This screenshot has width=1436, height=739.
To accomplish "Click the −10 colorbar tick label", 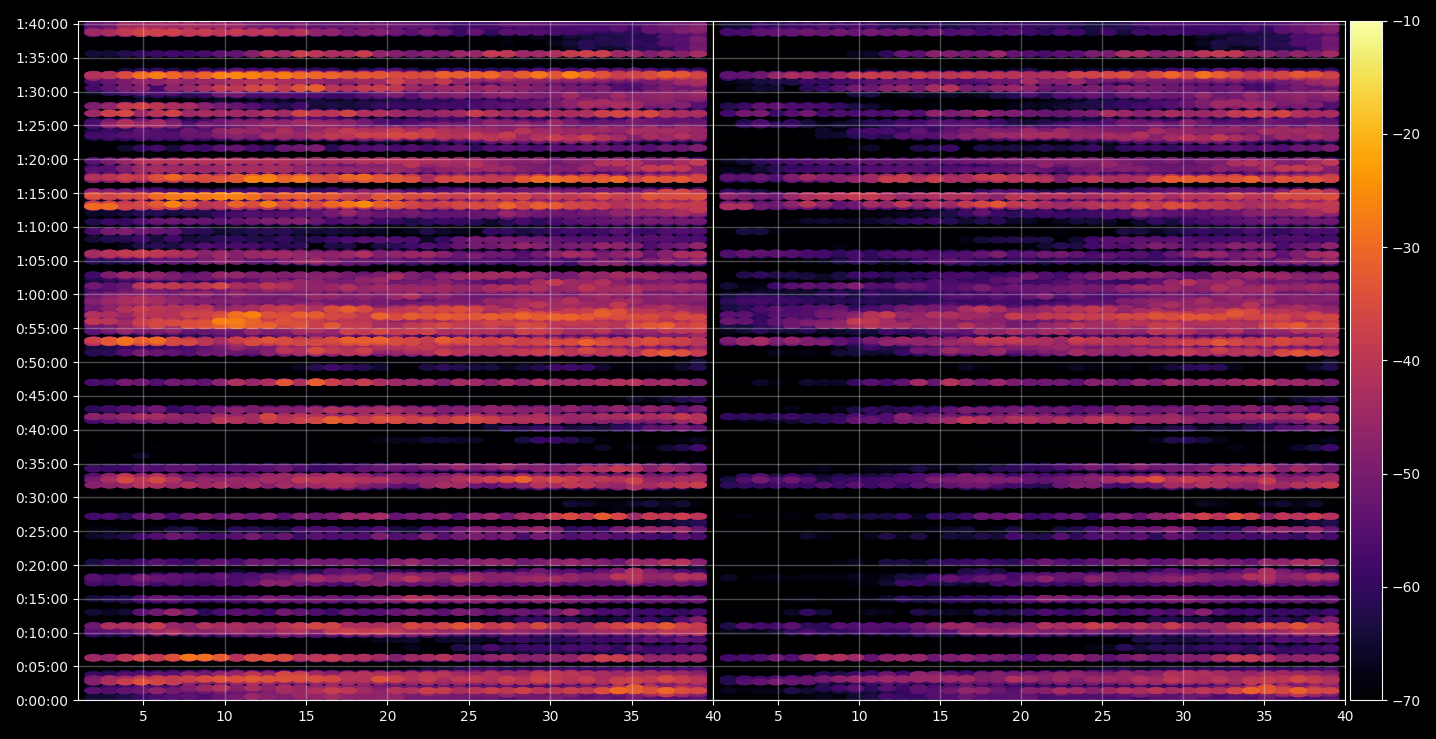I will coord(1406,21).
